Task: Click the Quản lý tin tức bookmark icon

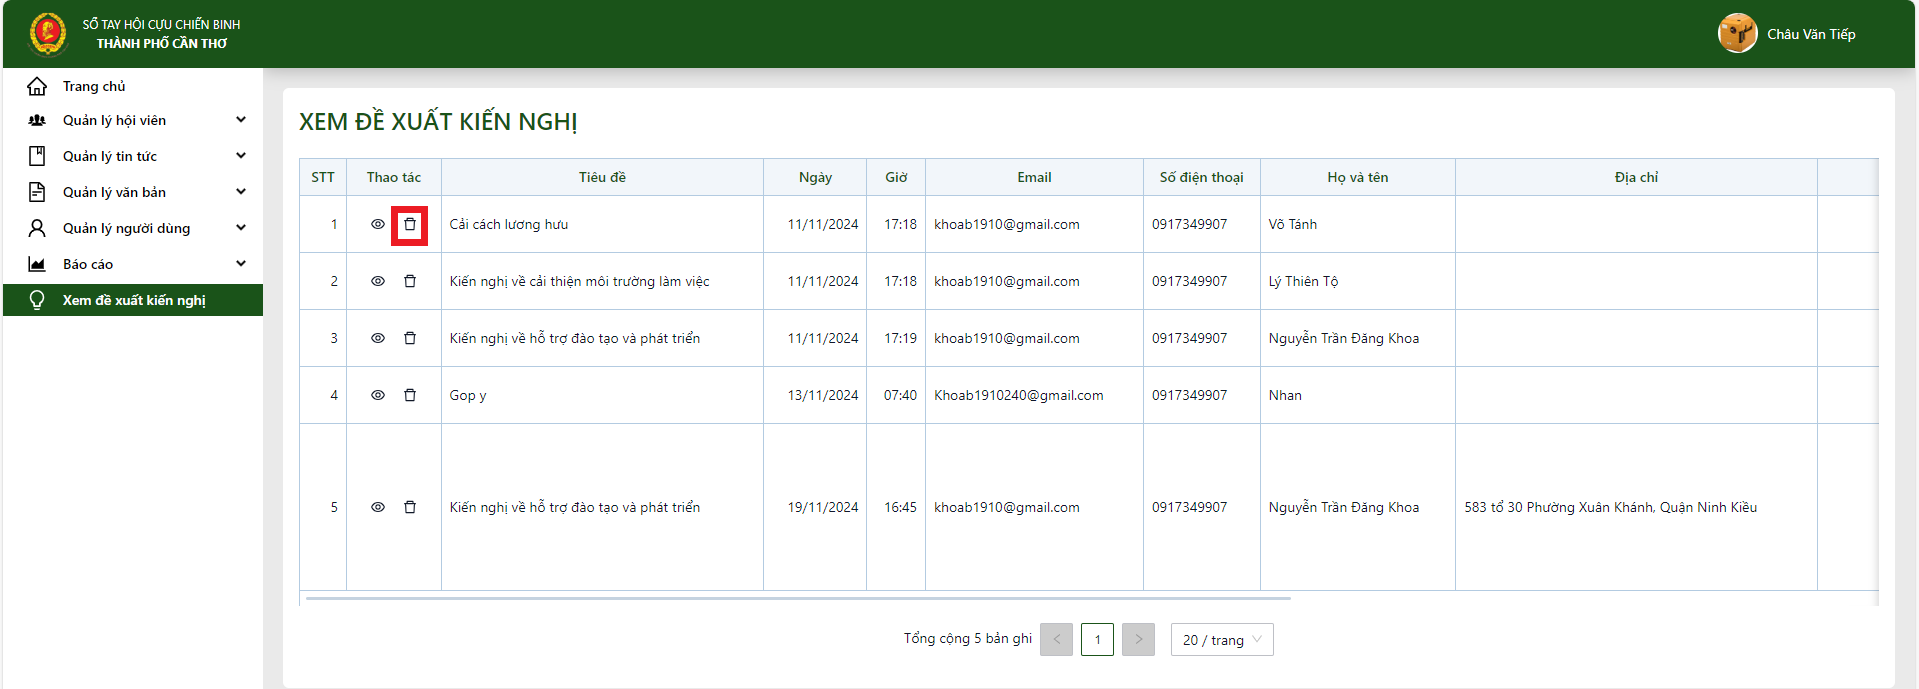Action: click(x=37, y=156)
